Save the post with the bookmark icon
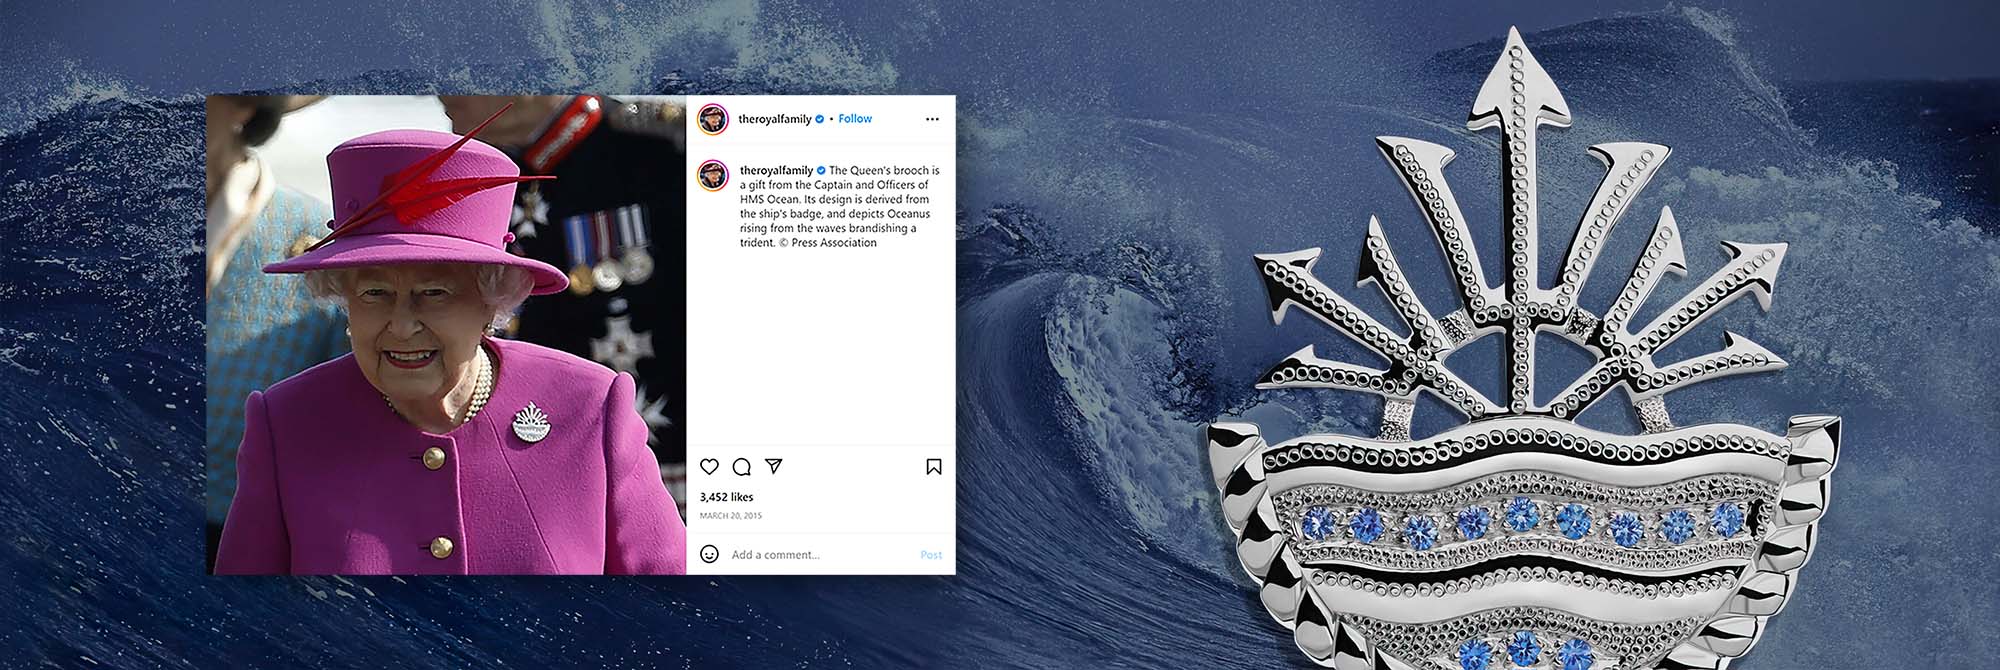Screen dimensions: 2000x670 tap(933, 467)
